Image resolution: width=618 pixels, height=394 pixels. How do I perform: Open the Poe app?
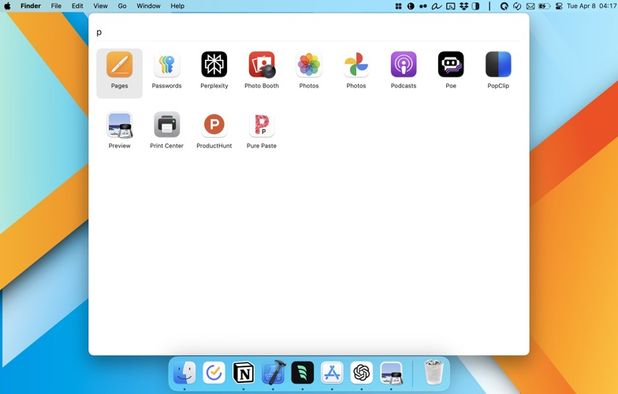pyautogui.click(x=451, y=64)
